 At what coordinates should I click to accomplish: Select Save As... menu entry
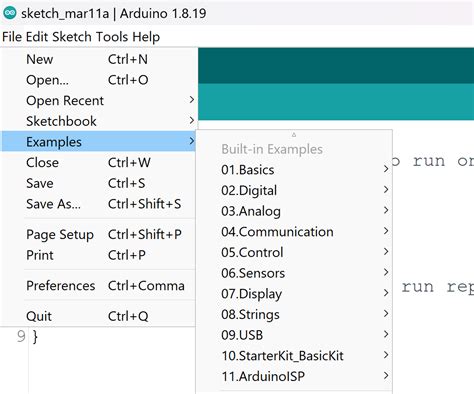98,204
